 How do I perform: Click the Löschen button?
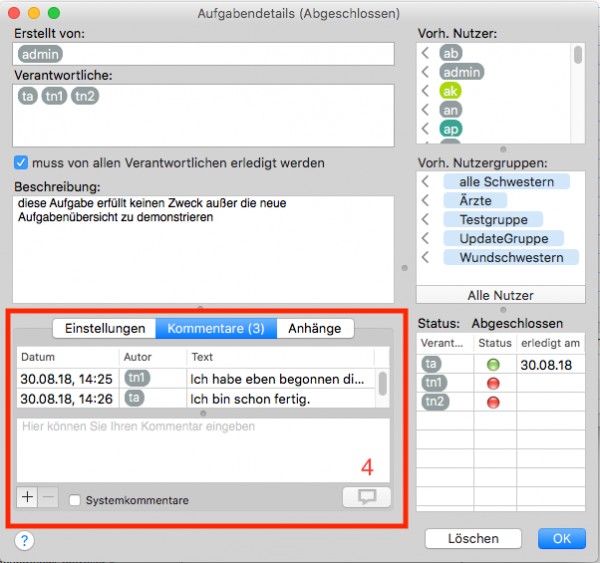coord(473,539)
